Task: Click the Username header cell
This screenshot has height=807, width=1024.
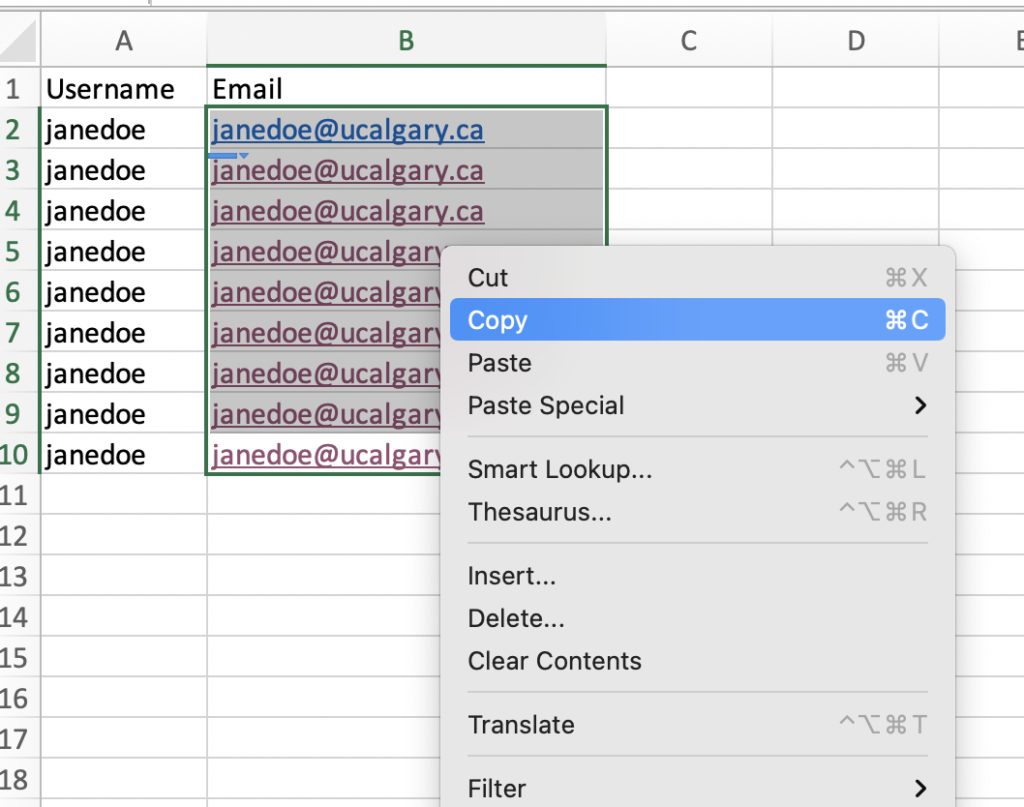Action: tap(124, 88)
